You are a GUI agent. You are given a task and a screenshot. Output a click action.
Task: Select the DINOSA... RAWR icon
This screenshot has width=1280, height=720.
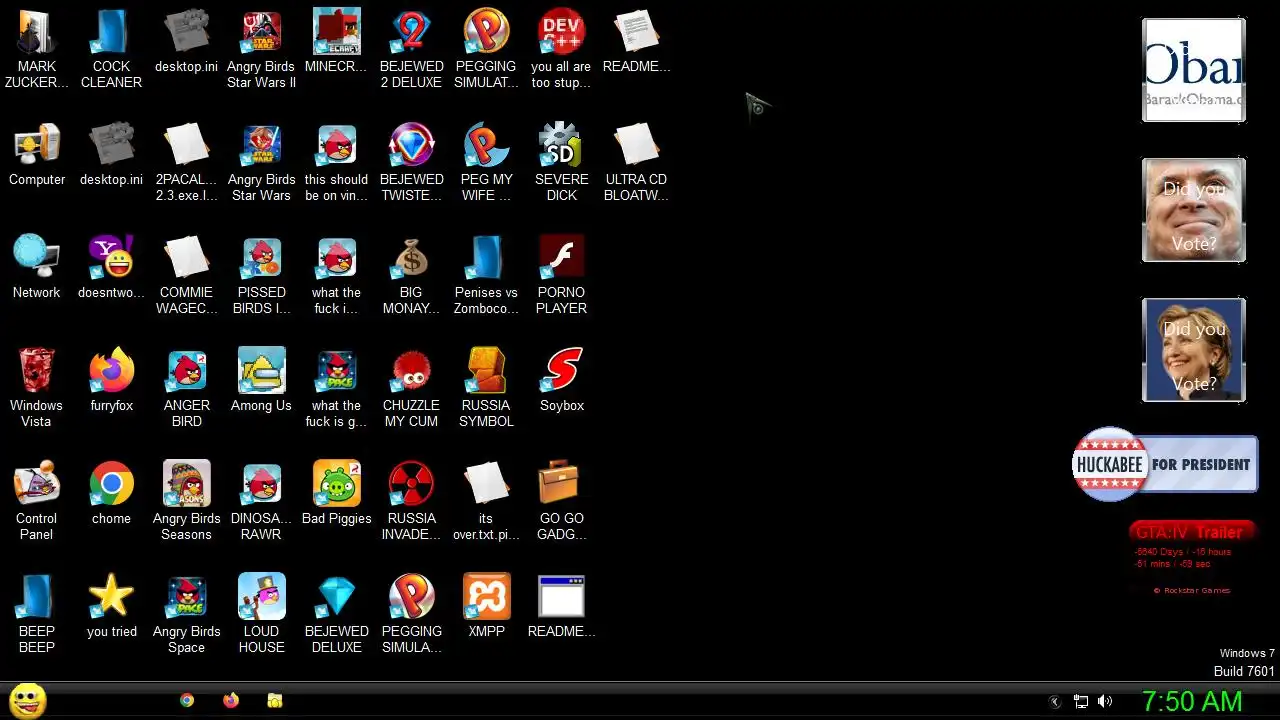point(261,501)
